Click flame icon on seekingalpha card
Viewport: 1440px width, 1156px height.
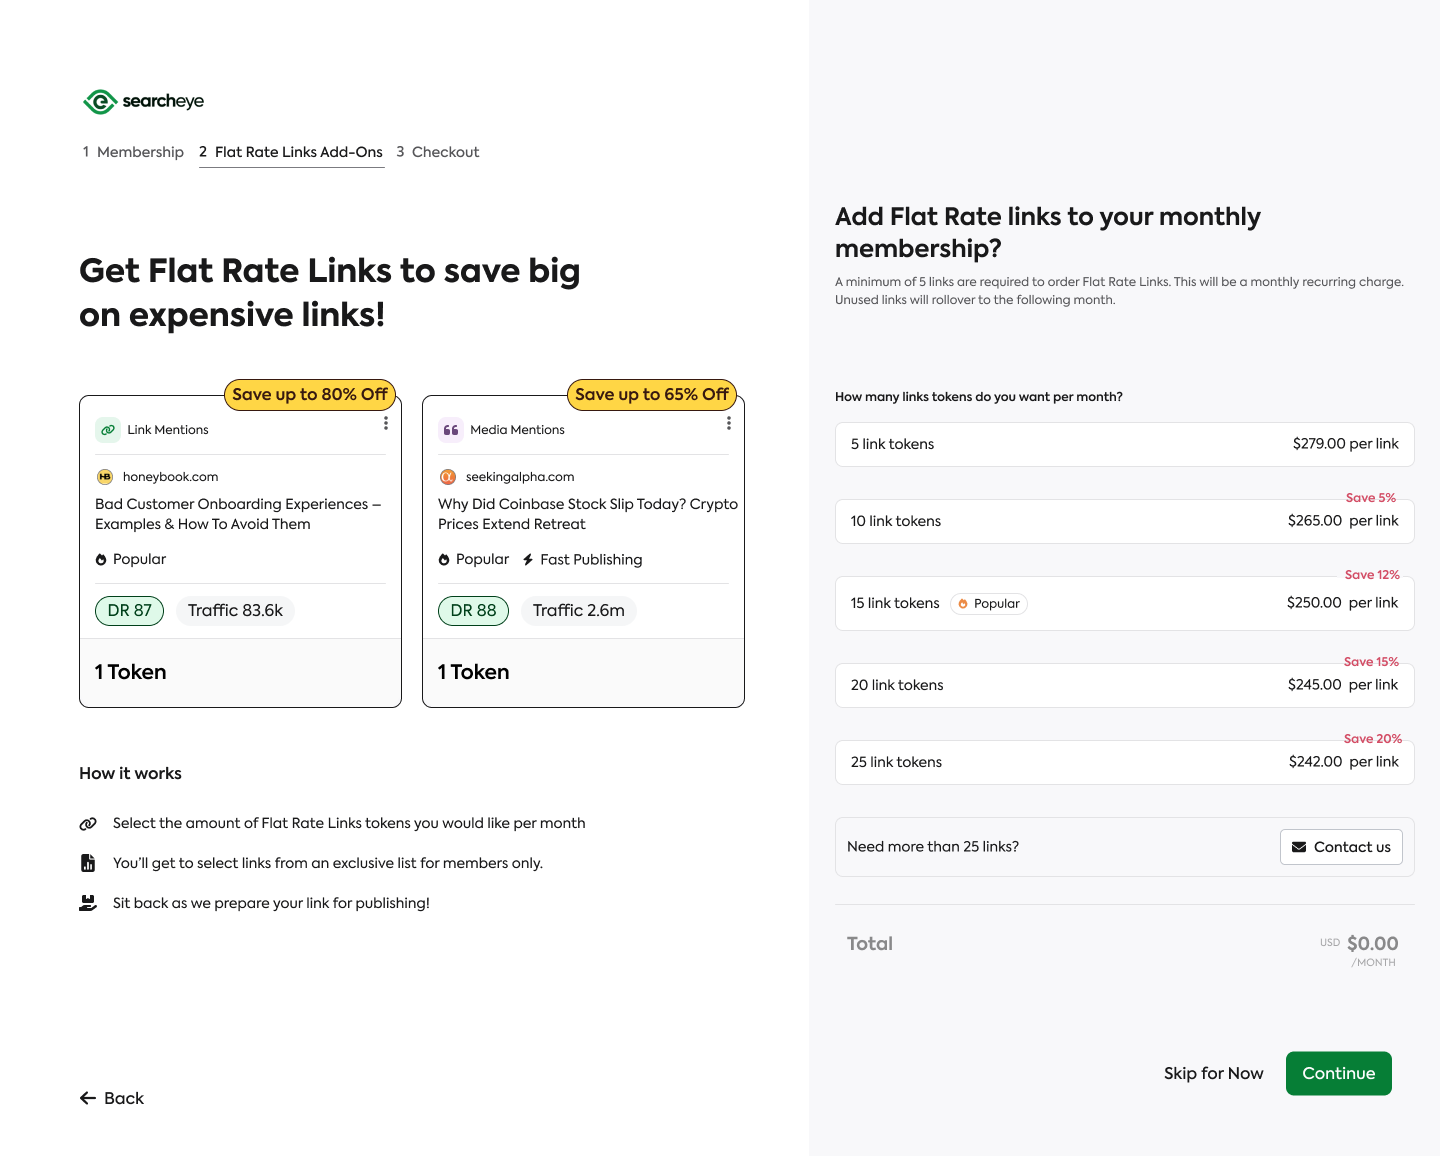click(x=444, y=560)
